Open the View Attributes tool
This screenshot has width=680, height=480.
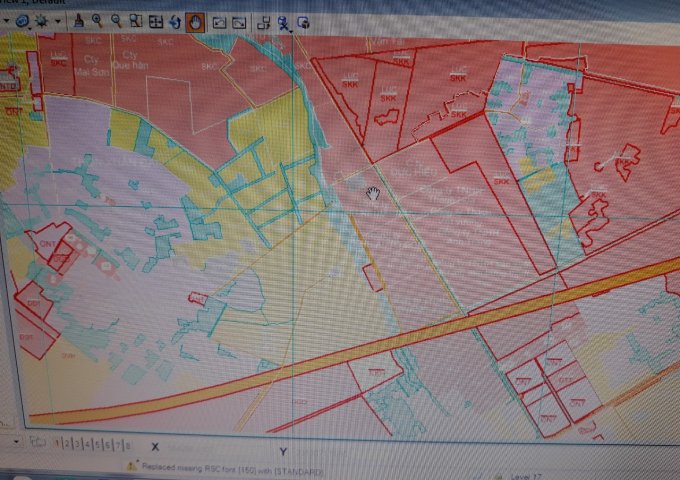pyautogui.click(x=22, y=20)
